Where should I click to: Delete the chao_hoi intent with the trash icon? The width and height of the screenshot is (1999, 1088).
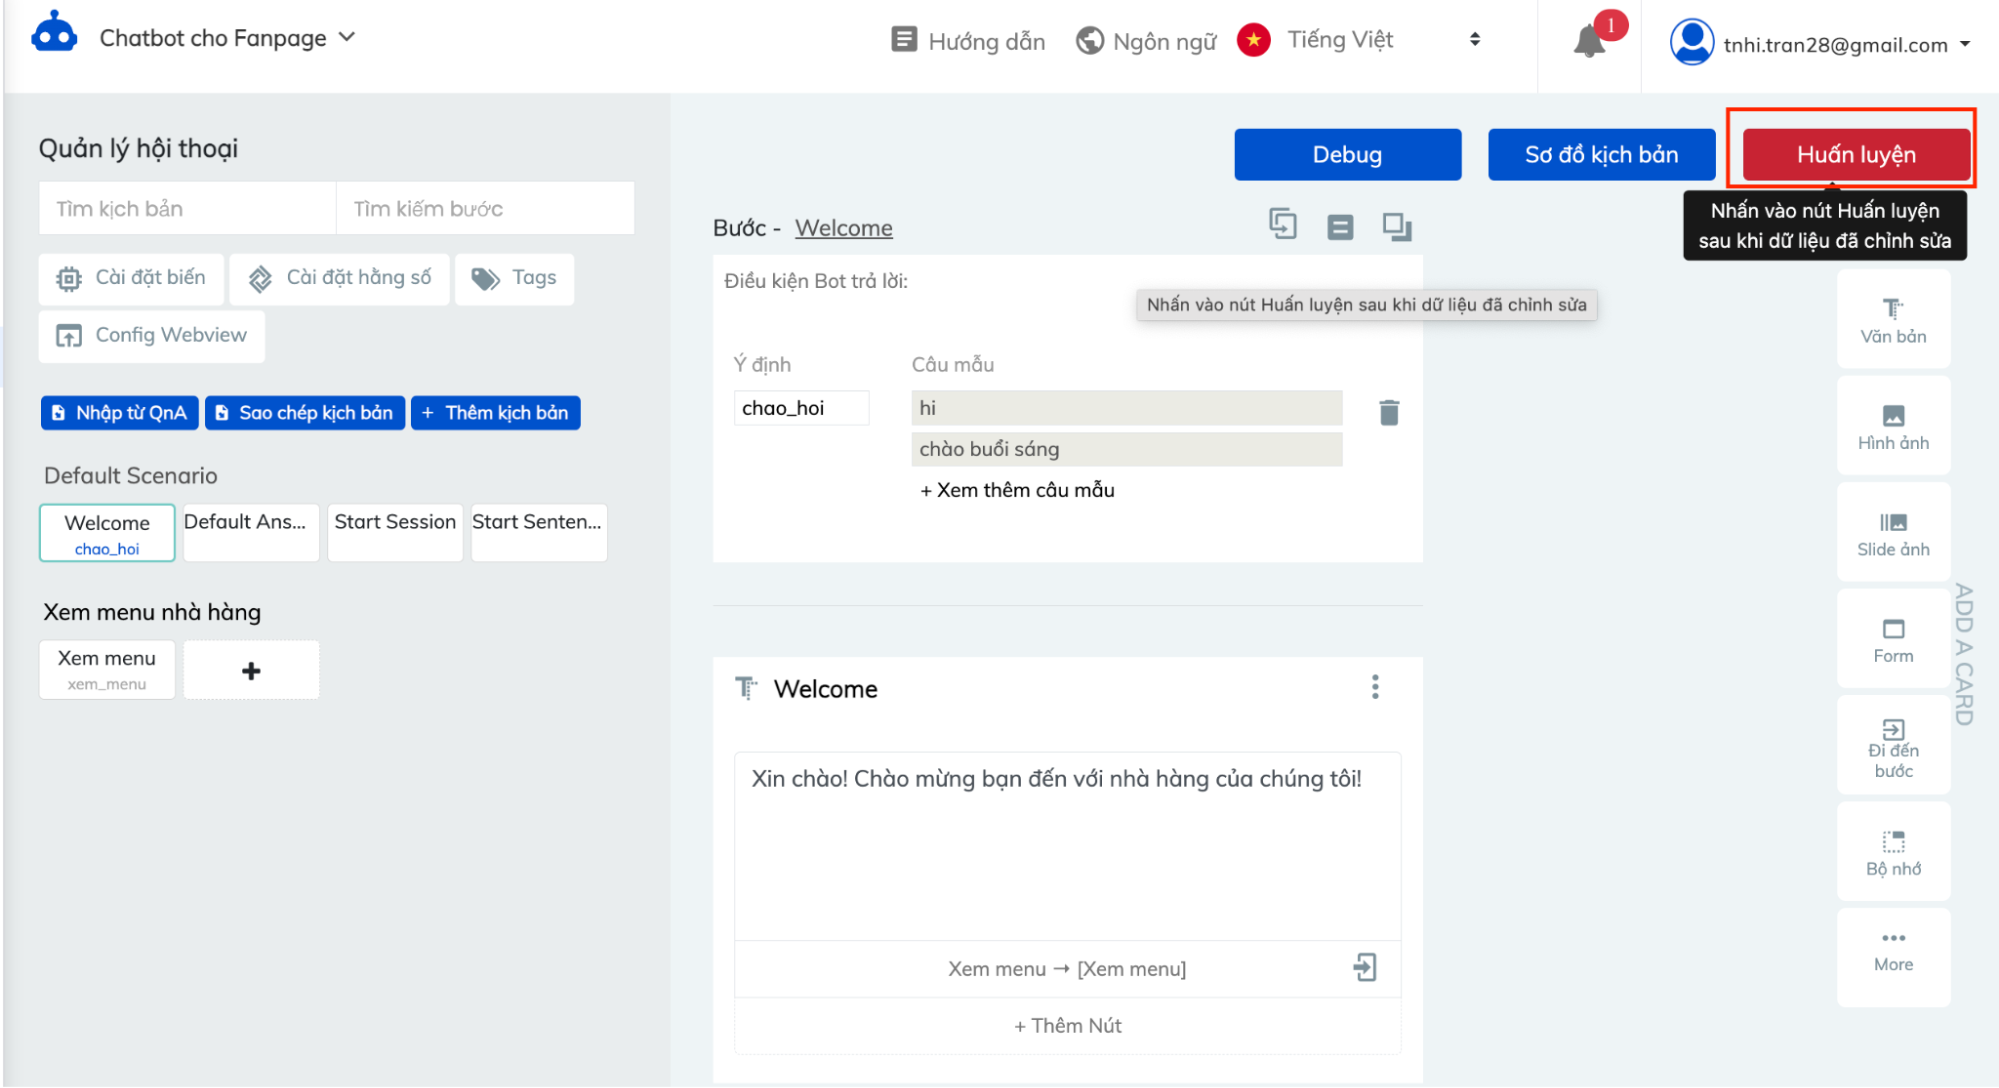(1389, 412)
